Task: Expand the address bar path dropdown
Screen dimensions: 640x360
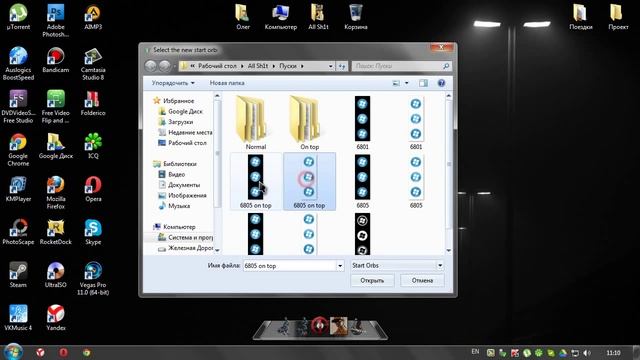Action: pos(331,66)
